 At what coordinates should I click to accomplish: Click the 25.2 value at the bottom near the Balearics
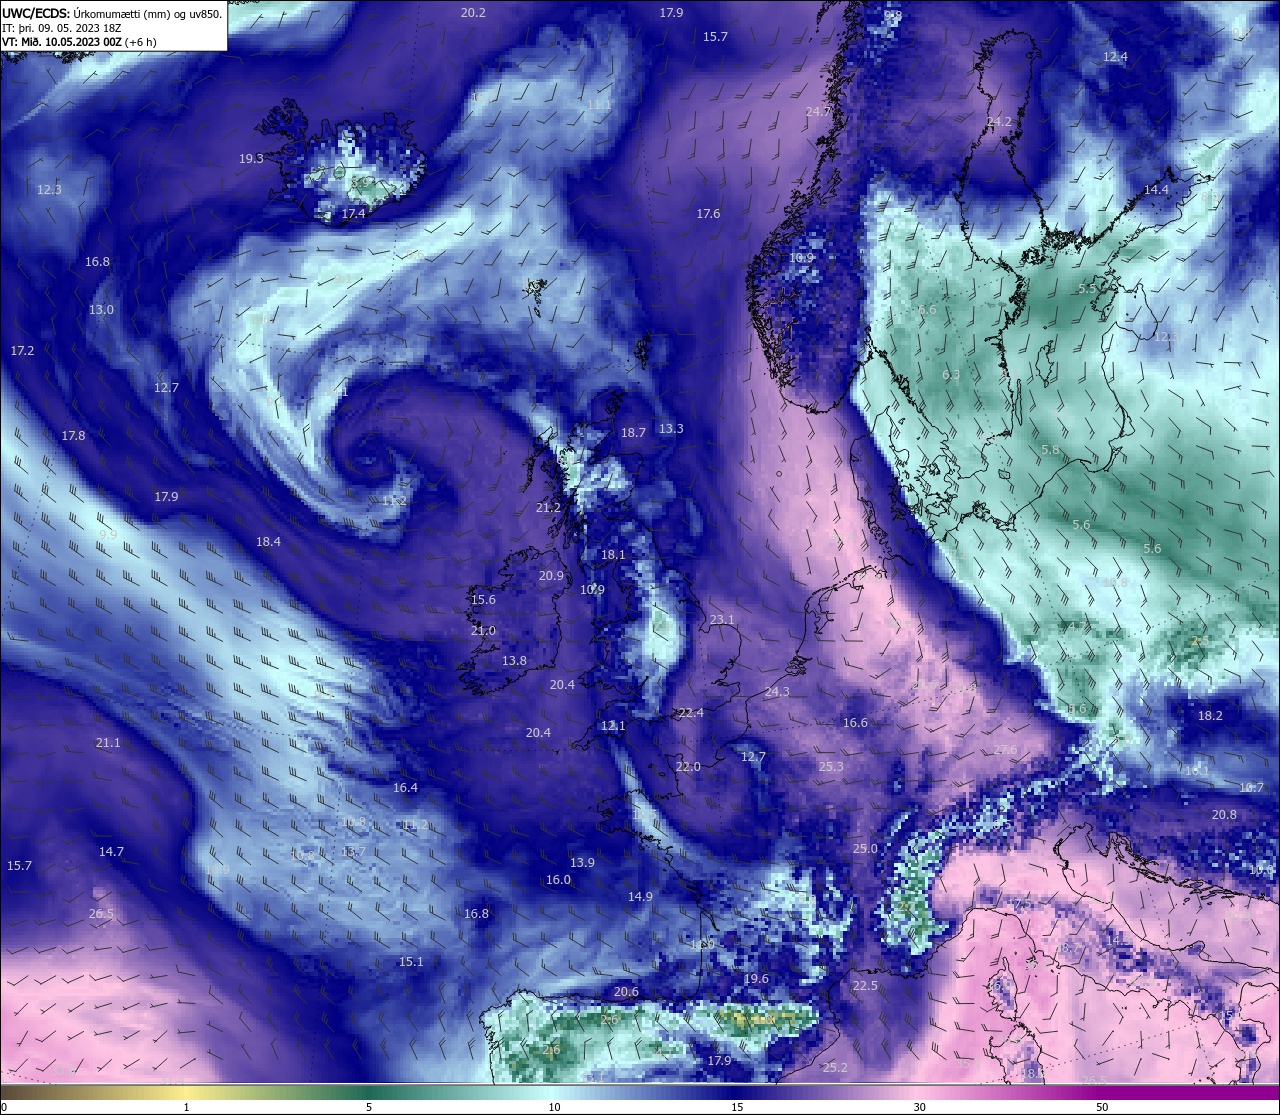pos(835,1068)
